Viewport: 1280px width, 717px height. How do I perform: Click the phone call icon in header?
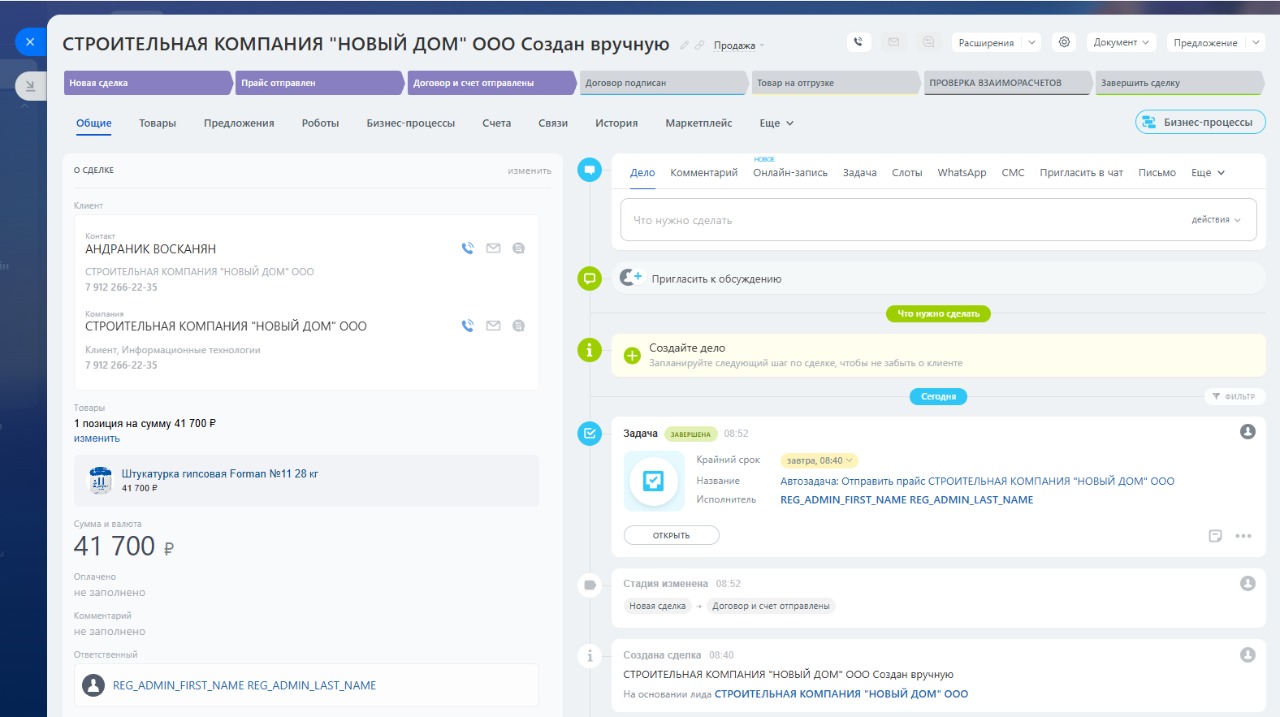click(x=858, y=43)
